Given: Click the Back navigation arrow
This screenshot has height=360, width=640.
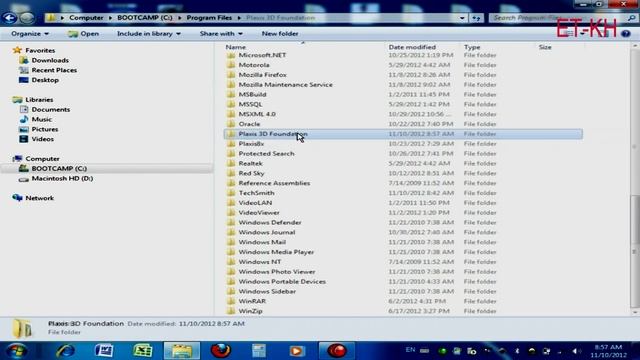Looking at the screenshot, I should point(9,18).
